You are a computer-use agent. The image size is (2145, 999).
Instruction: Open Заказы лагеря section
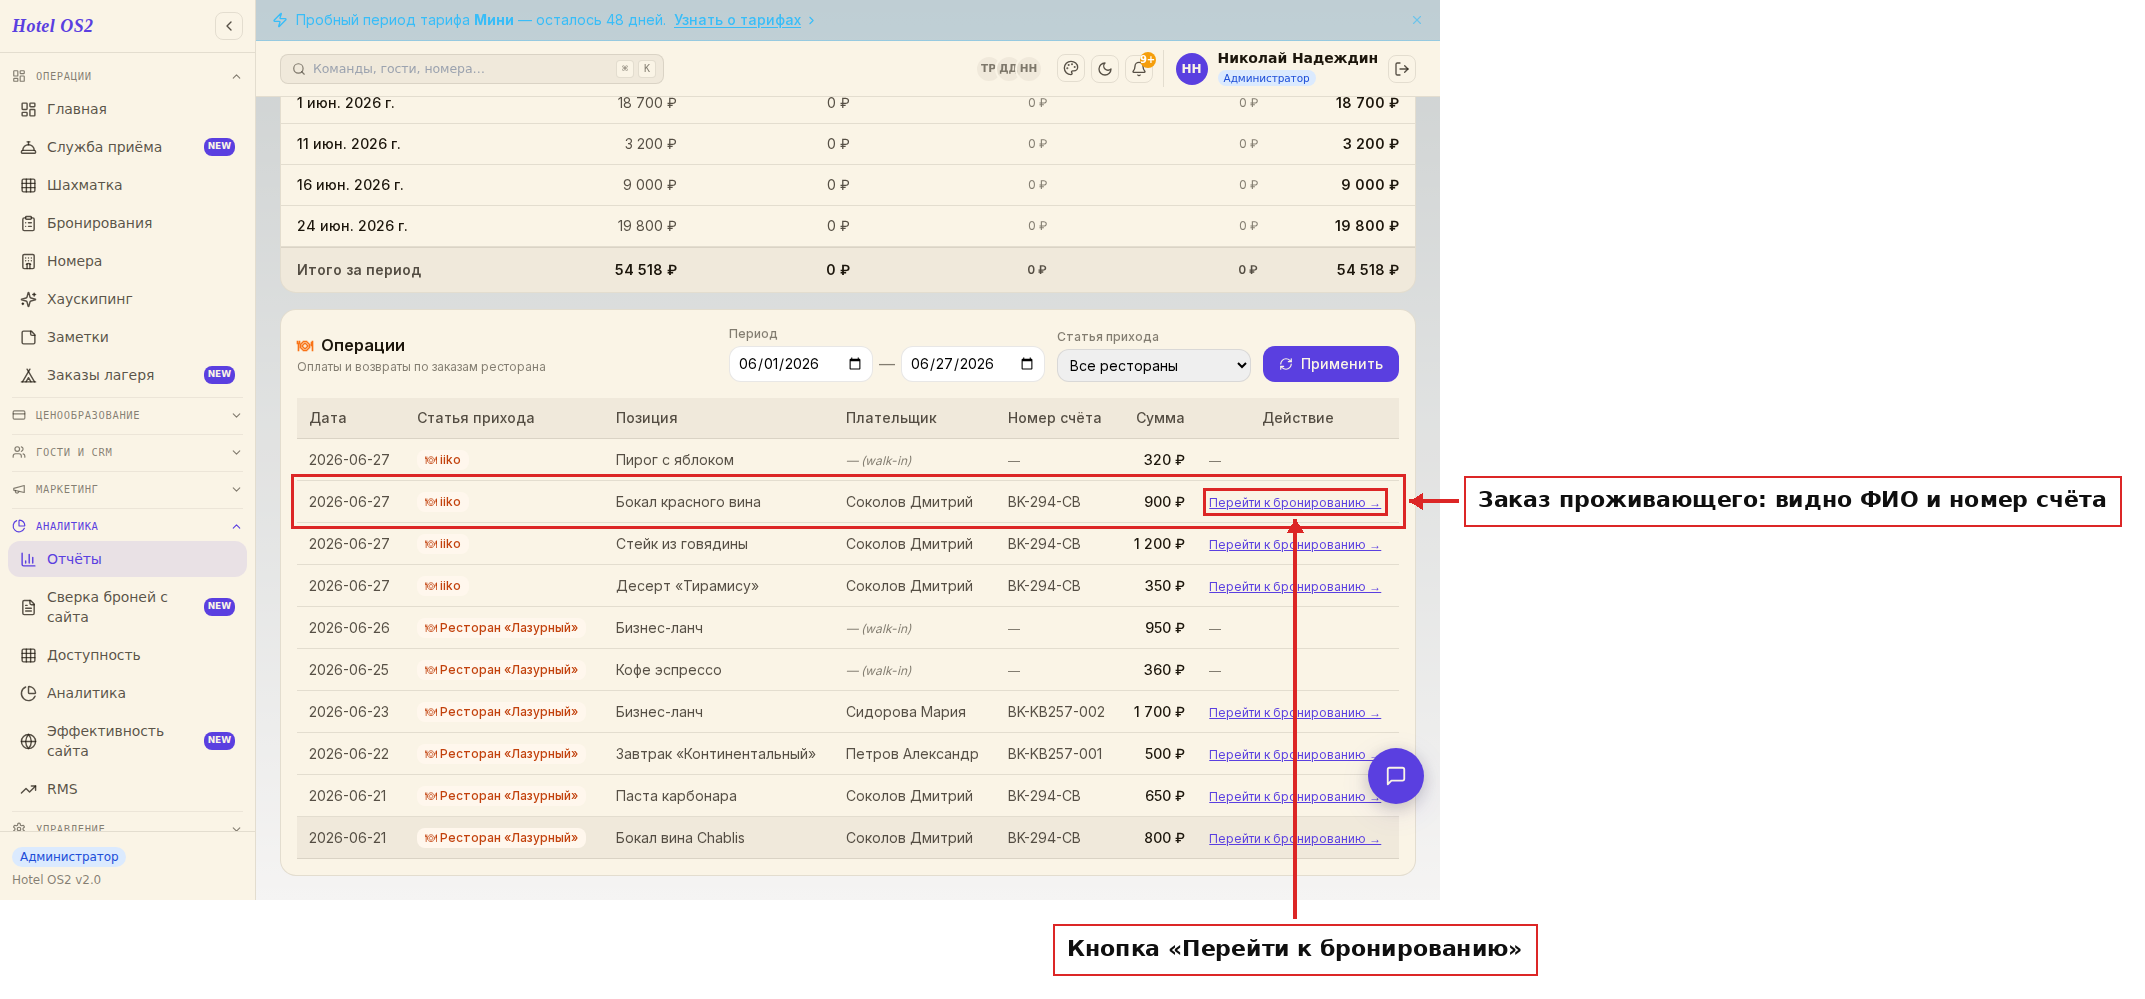[x=127, y=375]
